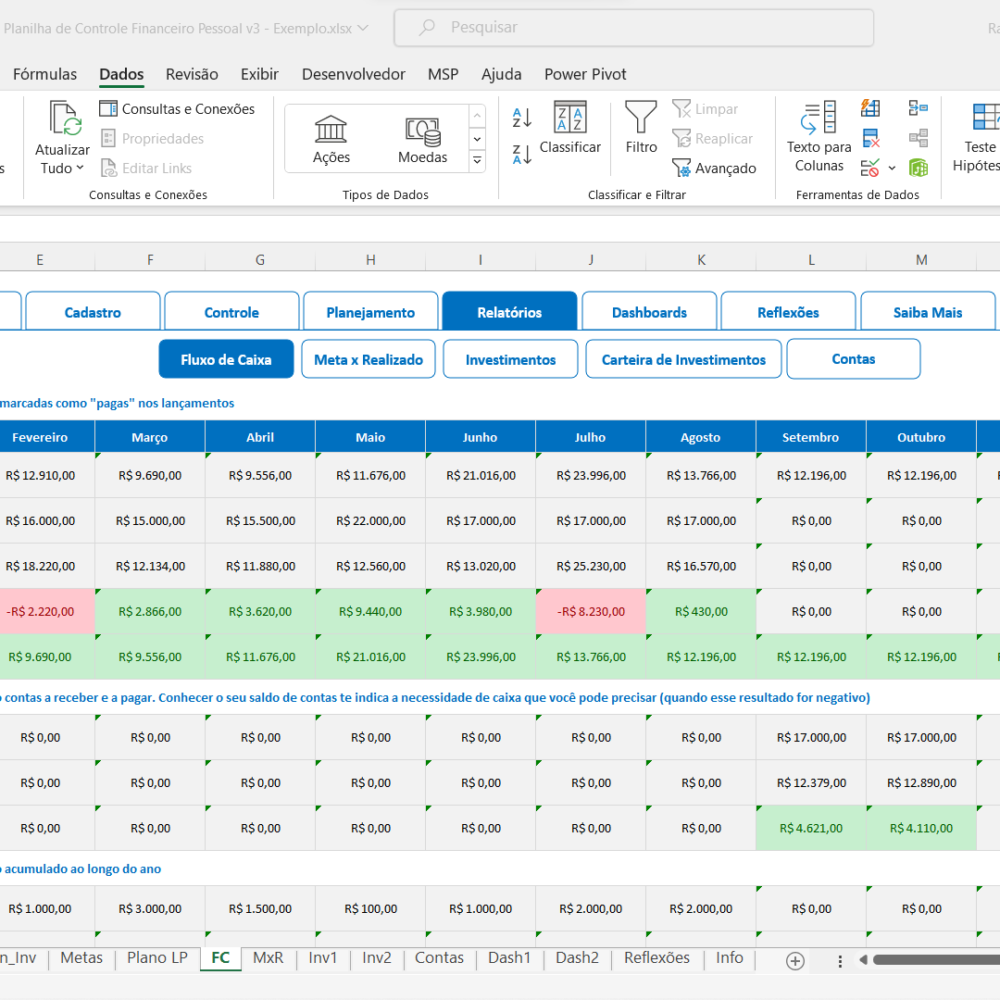The height and width of the screenshot is (1000, 1000).
Task: Click the Controle navigation button
Action: click(232, 312)
